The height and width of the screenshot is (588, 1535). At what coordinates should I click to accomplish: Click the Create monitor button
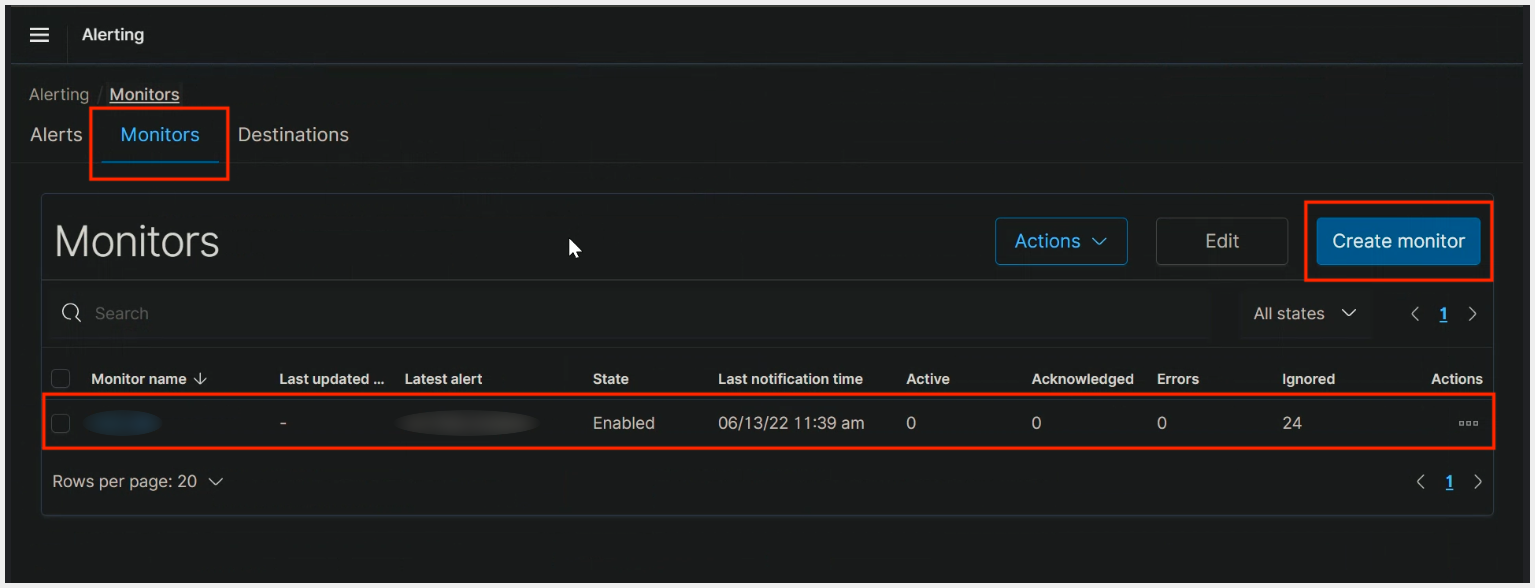pos(1397,240)
